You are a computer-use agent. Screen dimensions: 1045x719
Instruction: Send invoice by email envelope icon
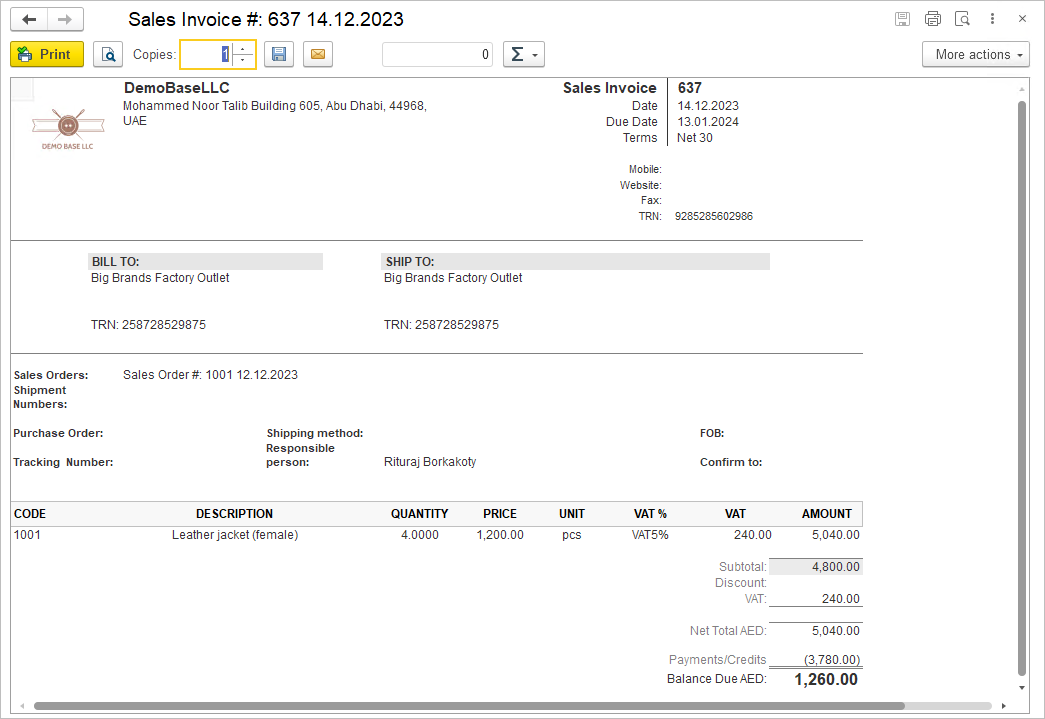coord(318,54)
